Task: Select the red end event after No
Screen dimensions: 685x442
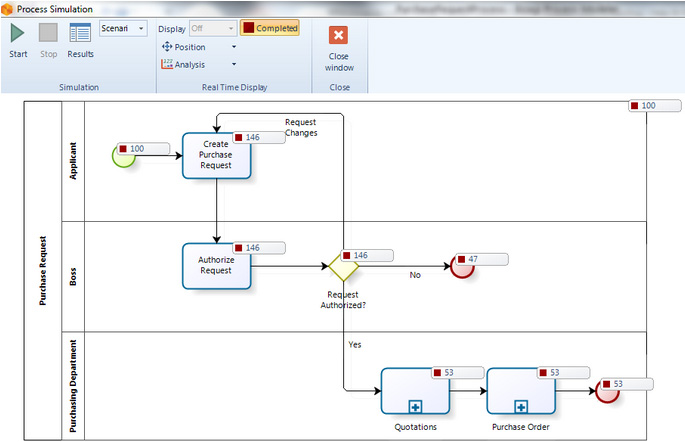Action: click(x=462, y=266)
